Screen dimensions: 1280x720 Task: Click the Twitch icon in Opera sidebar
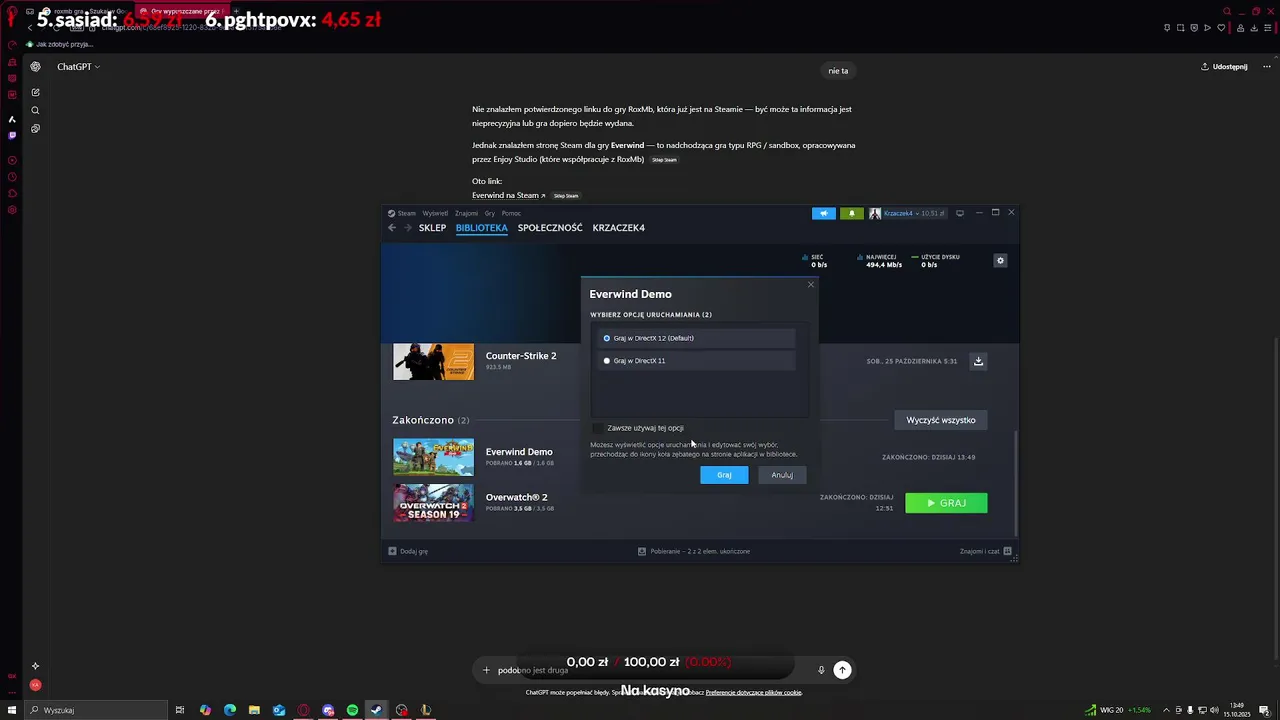12,135
